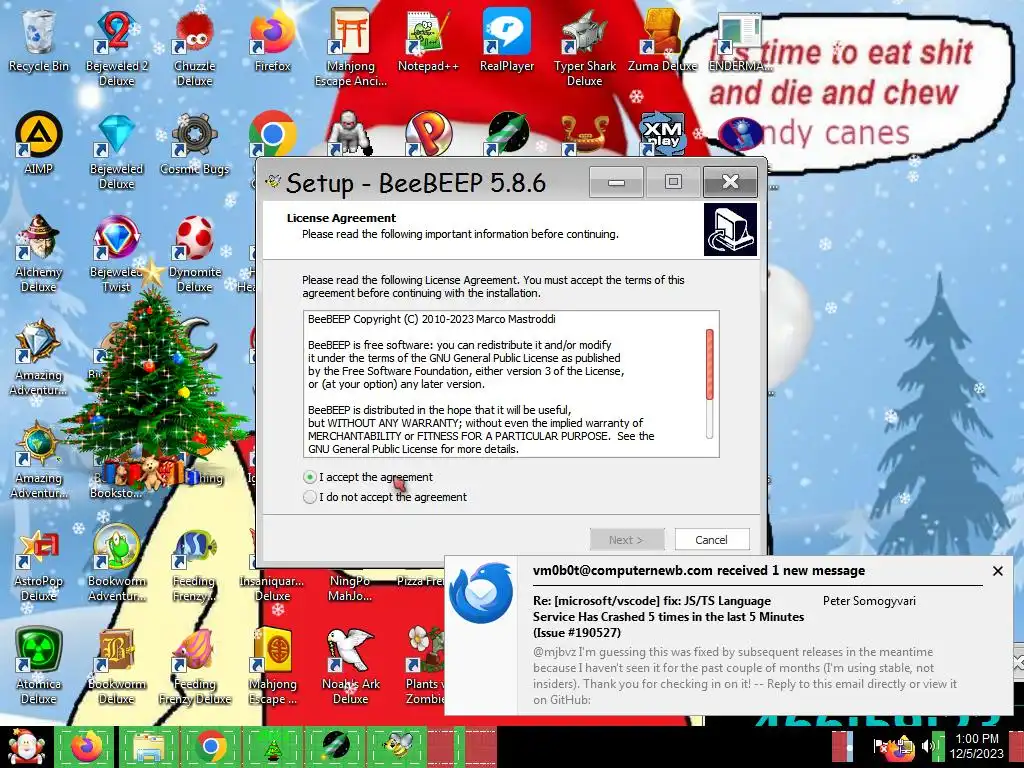Open the Chuzzle Deluxe desktop shortcut
Screen dimensions: 1024x768
tap(194, 49)
